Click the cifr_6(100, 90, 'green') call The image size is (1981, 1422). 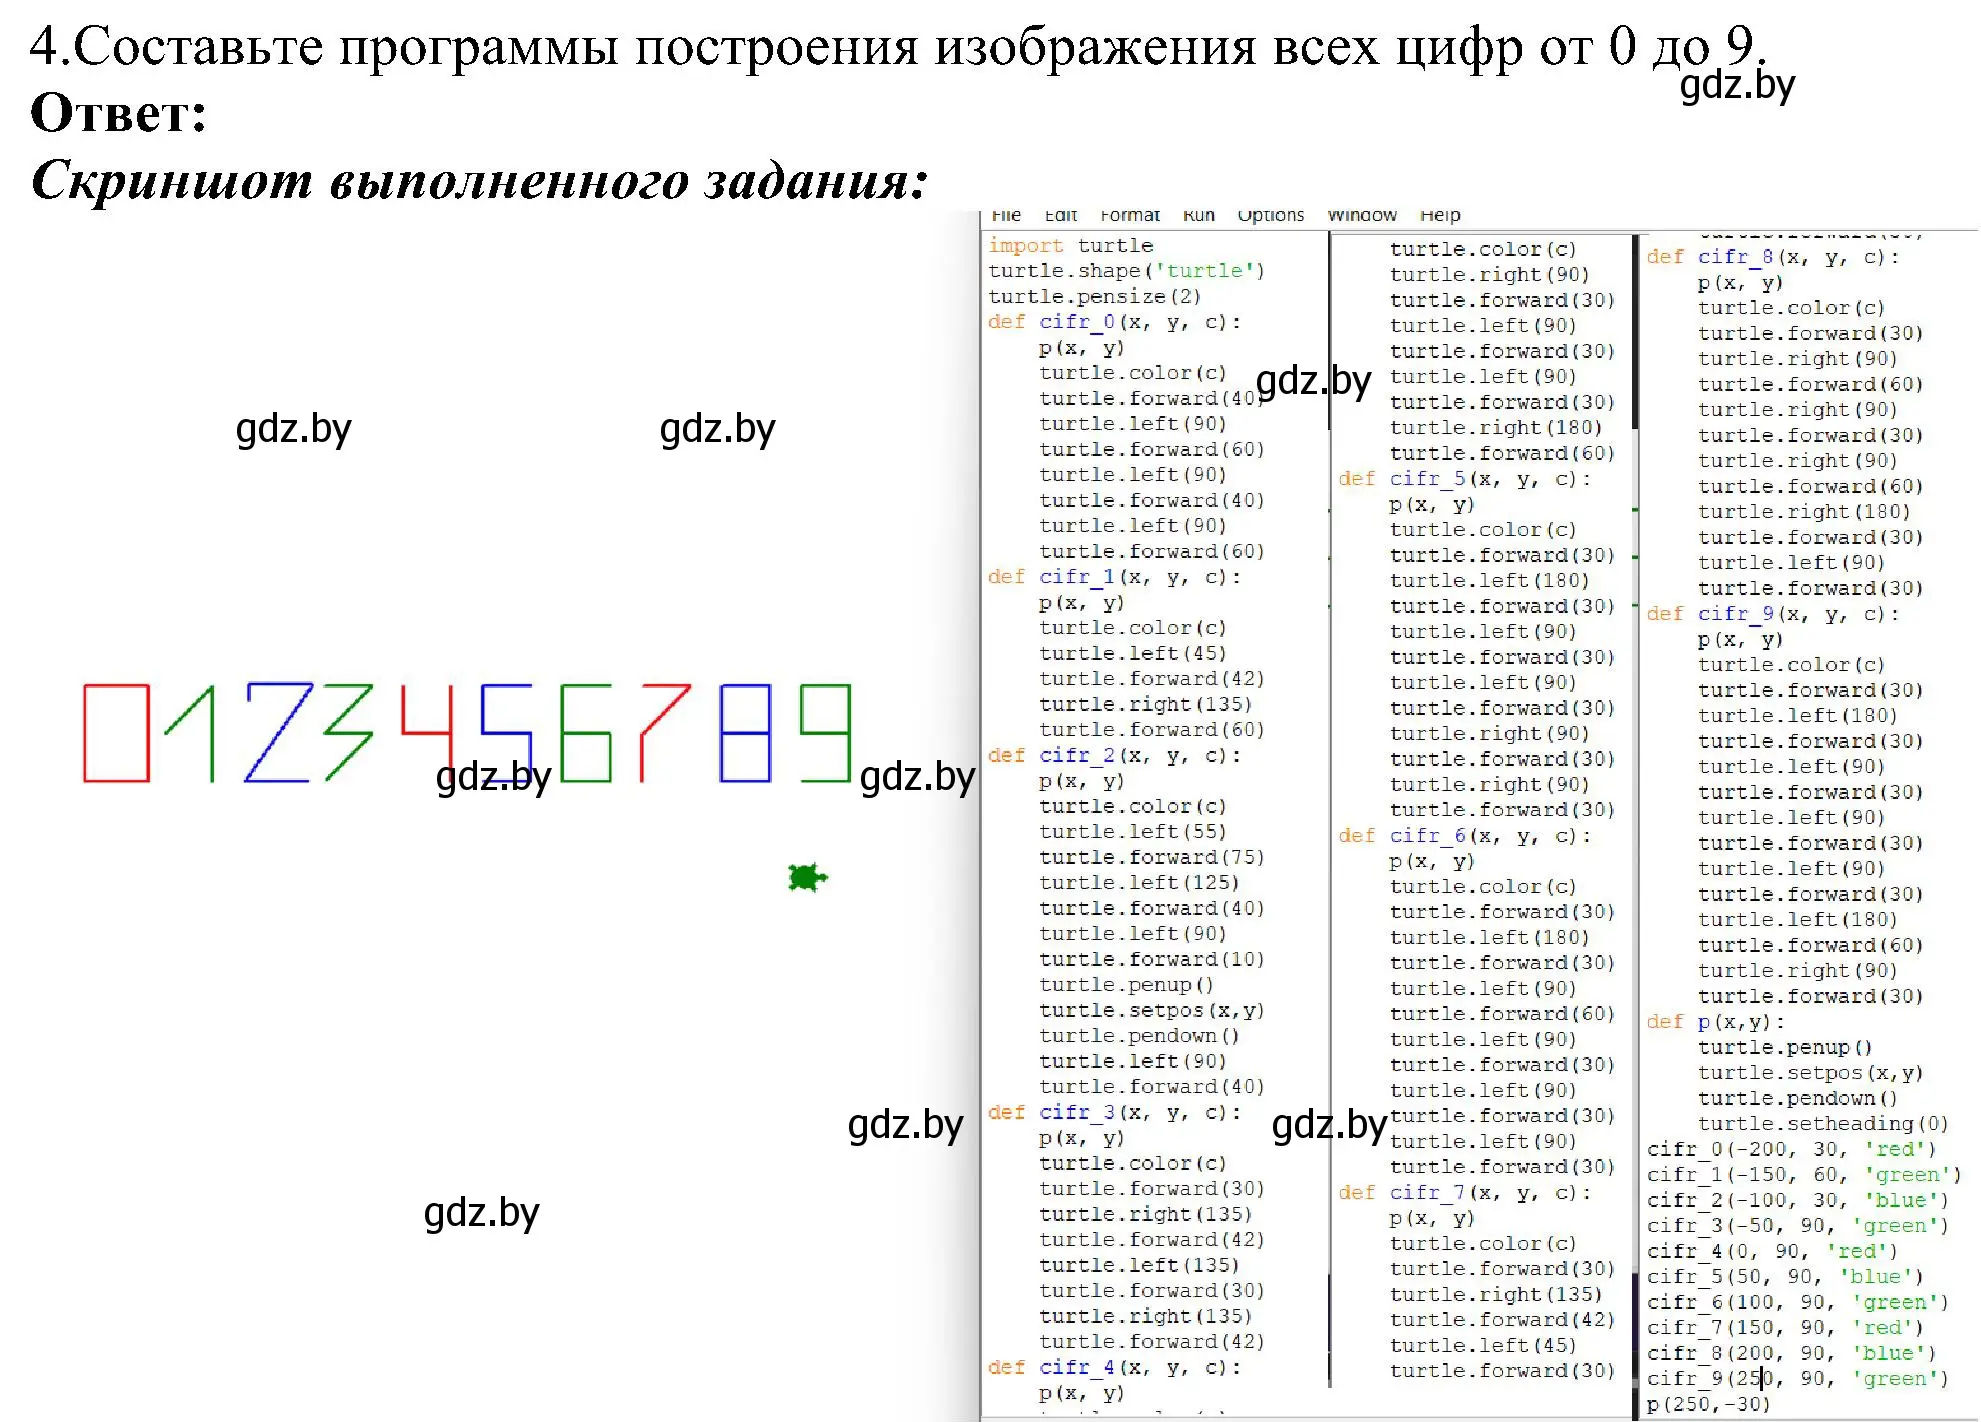click(x=1798, y=1302)
